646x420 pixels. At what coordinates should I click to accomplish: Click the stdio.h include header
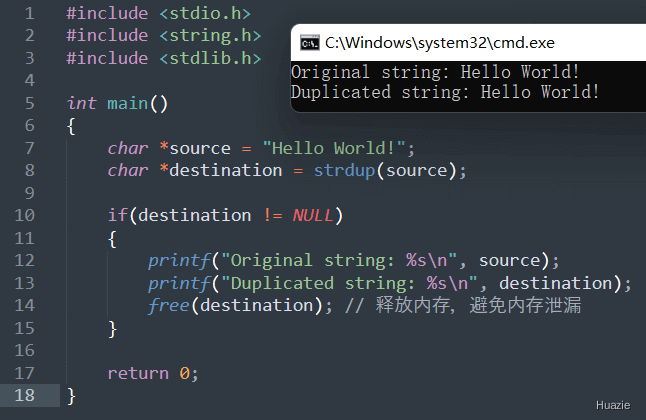point(205,14)
